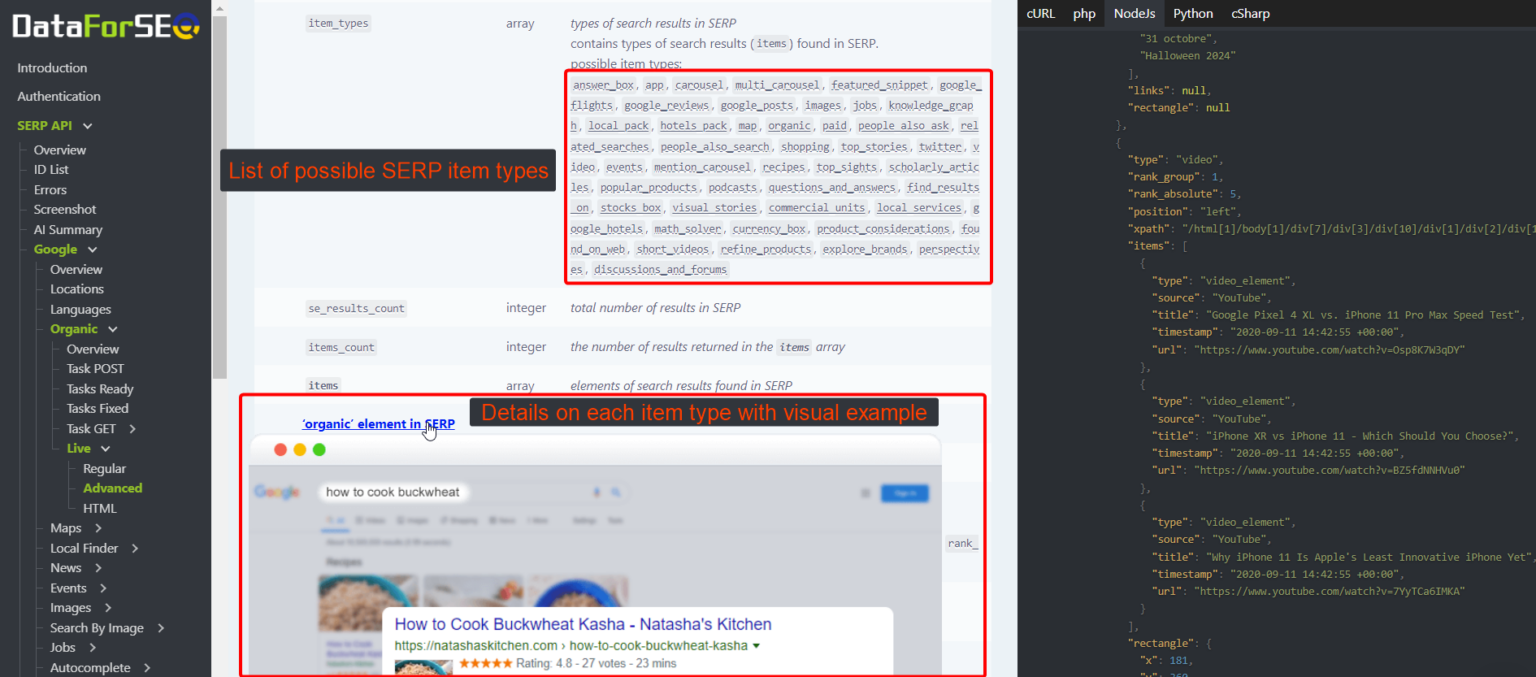Click the green traffic light dot in the example window
The height and width of the screenshot is (677, 1536).
pos(320,449)
